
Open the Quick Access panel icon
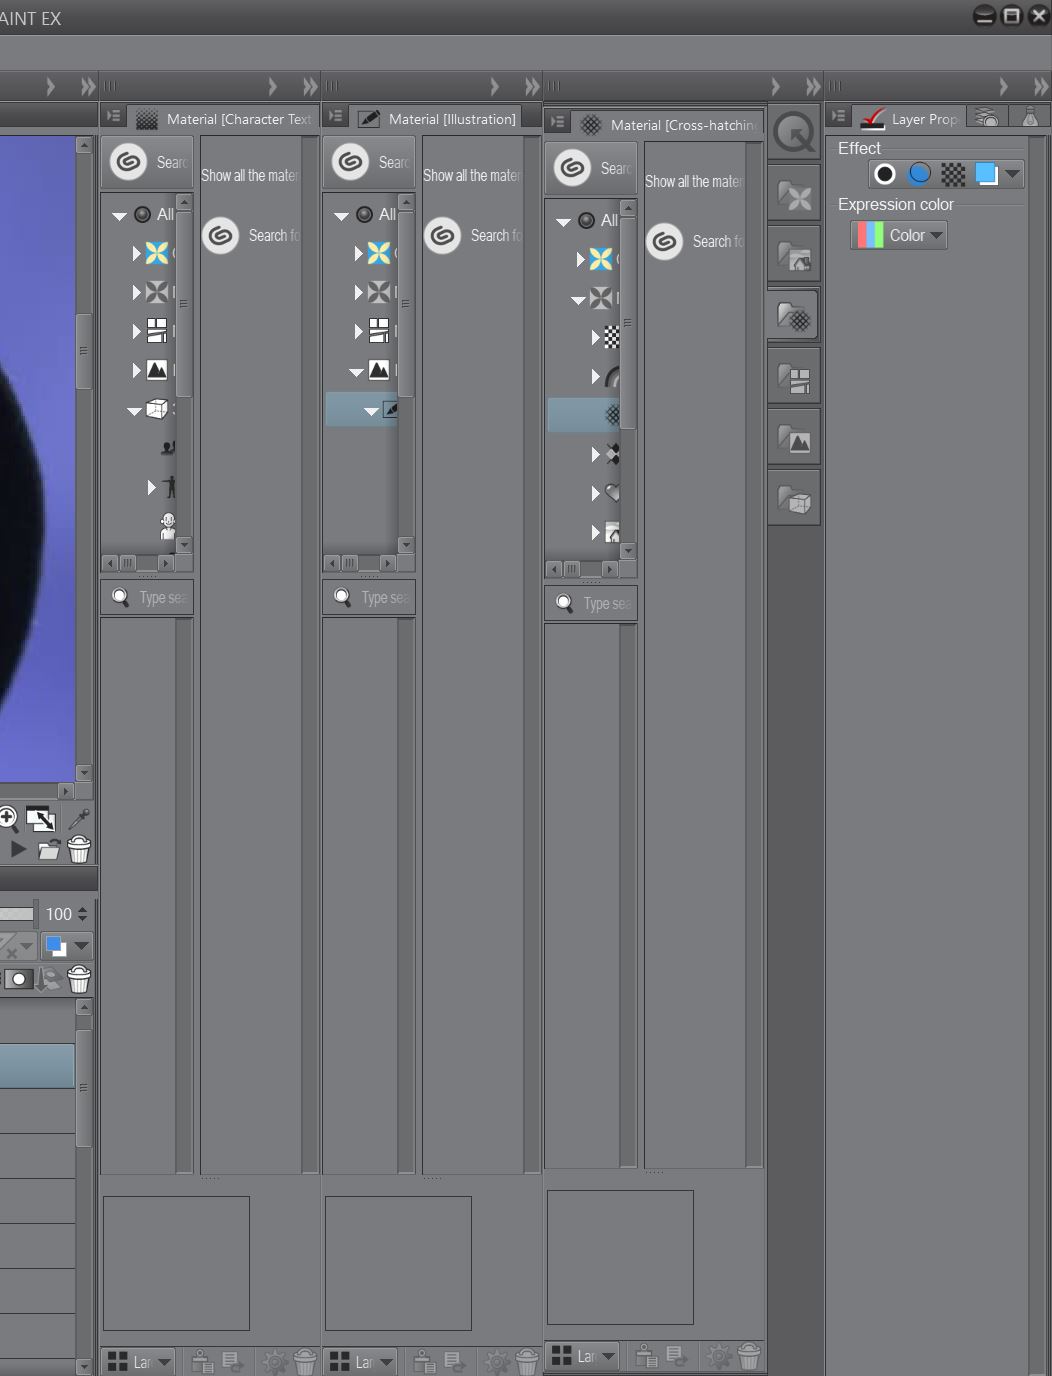(795, 132)
